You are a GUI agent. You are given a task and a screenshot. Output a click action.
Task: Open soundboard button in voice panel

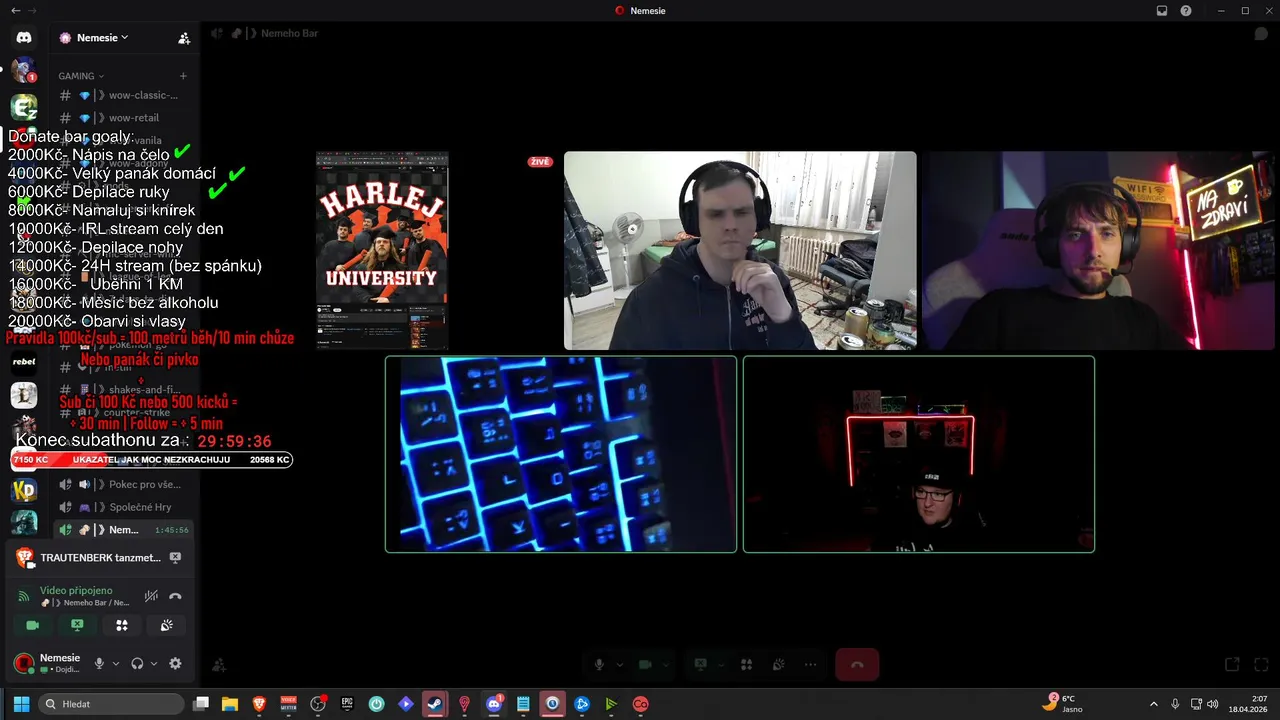[167, 625]
